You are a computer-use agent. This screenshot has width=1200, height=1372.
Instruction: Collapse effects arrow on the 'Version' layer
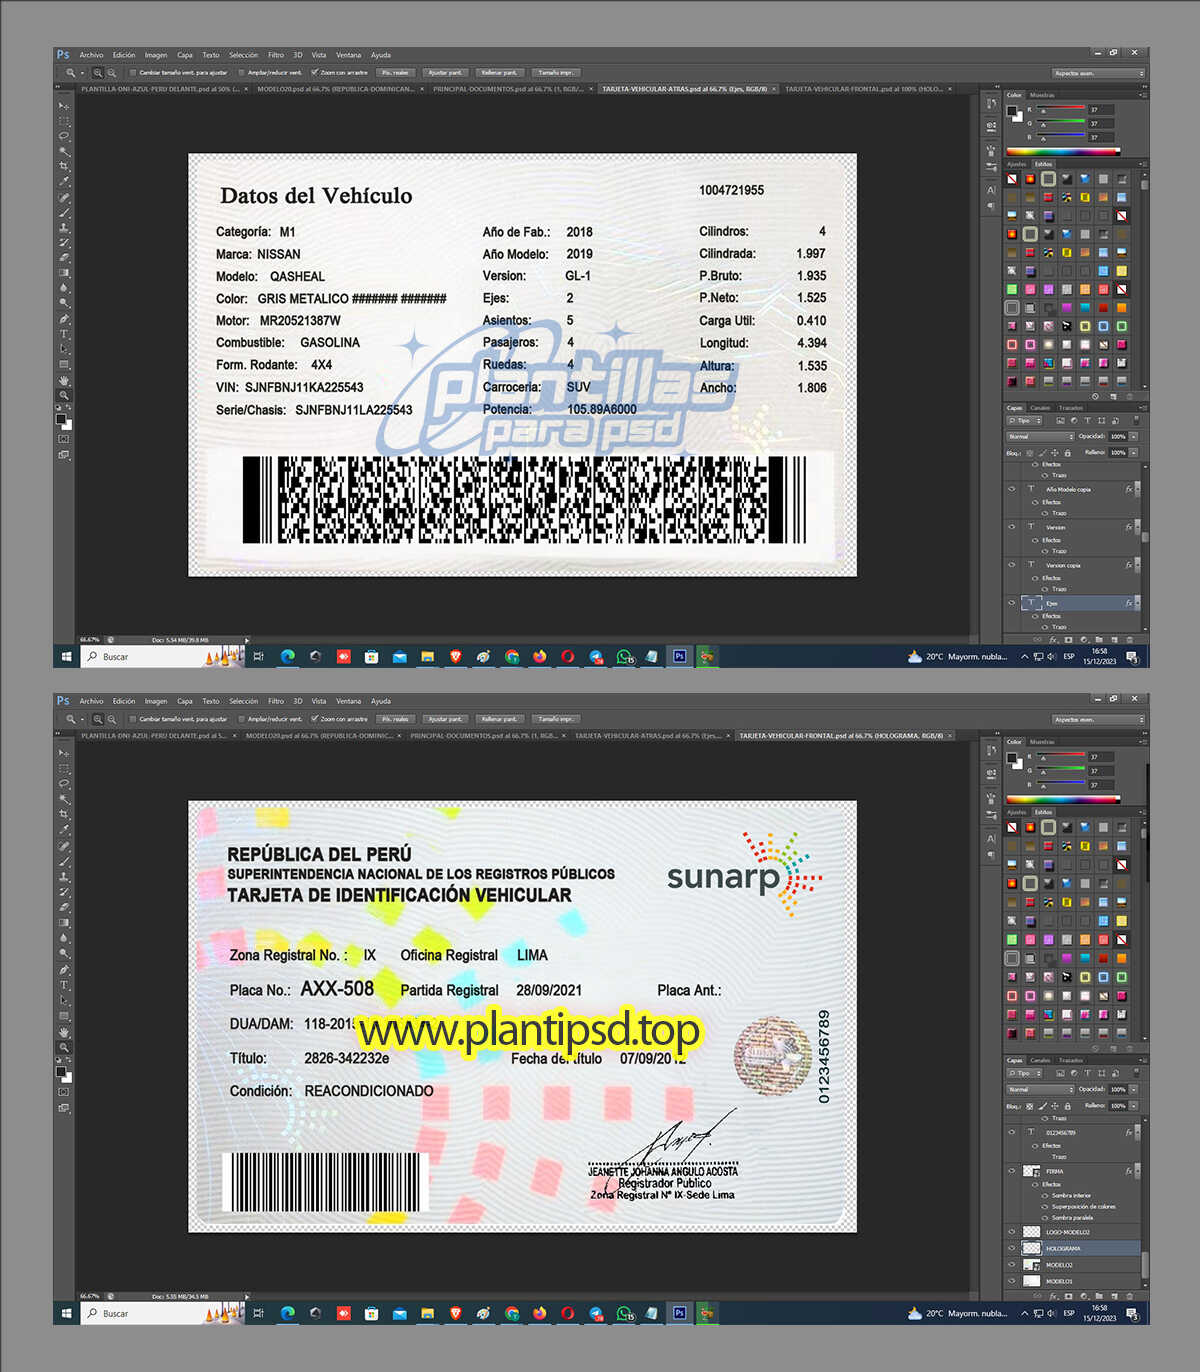tap(1136, 527)
